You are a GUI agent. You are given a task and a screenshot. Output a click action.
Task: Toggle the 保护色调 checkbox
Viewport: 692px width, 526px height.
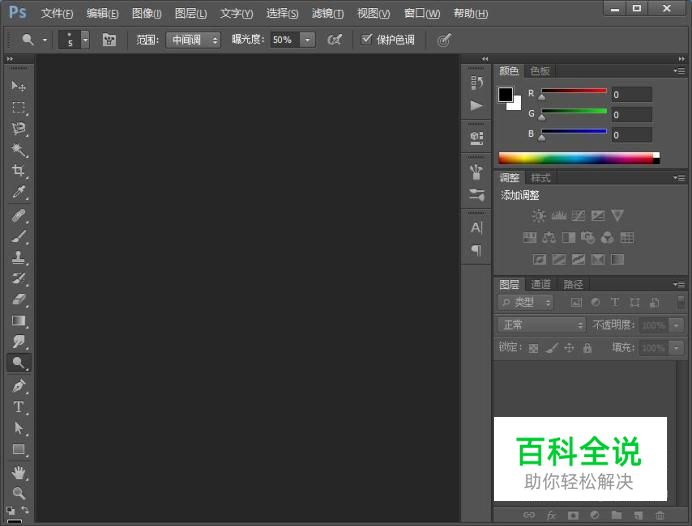click(x=367, y=39)
